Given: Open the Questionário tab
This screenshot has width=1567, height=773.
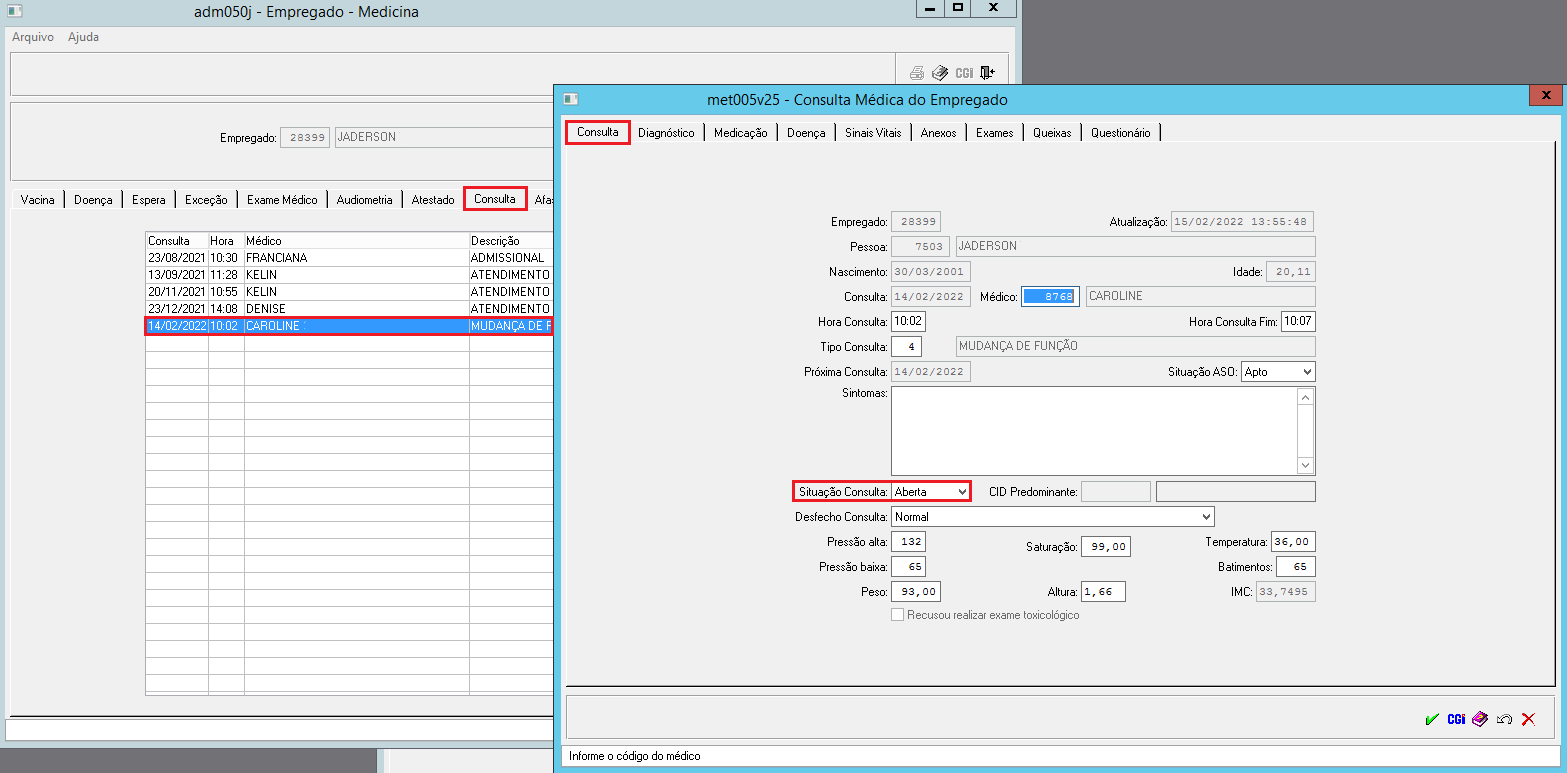Looking at the screenshot, I should pyautogui.click(x=1120, y=132).
